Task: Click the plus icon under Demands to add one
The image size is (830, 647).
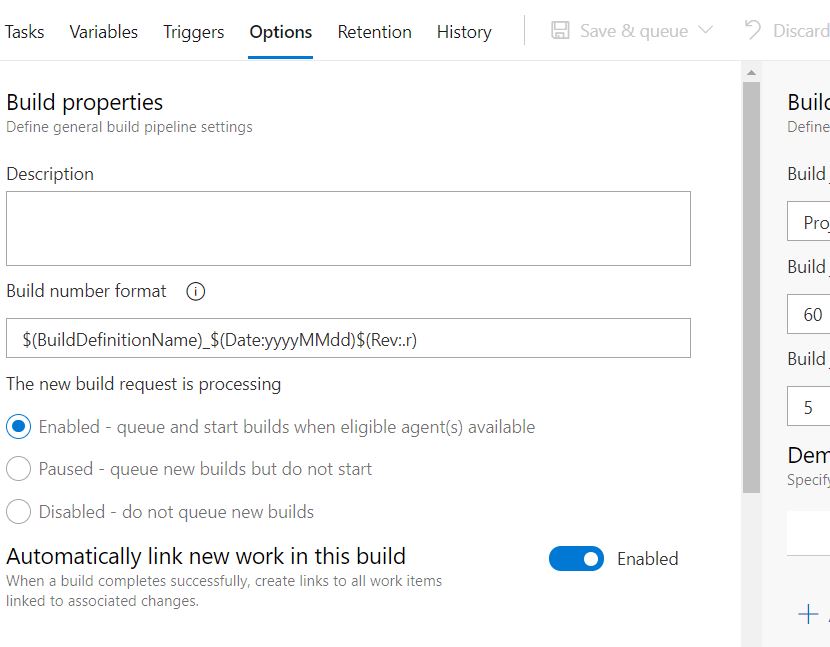Action: tap(805, 614)
